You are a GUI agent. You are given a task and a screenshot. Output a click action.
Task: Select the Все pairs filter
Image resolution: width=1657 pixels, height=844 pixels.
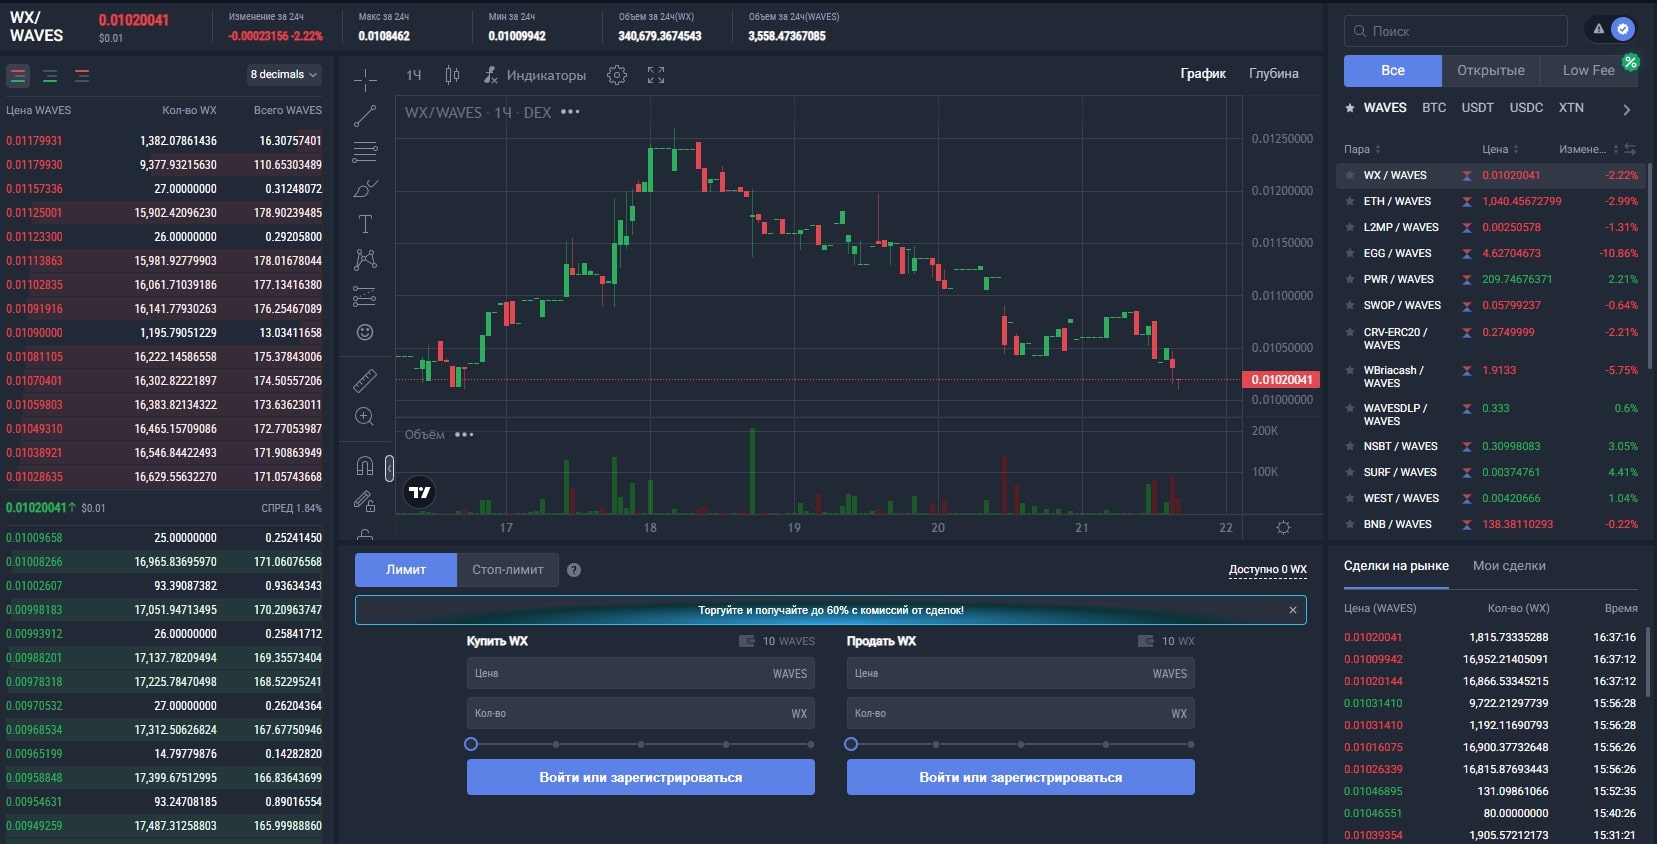1393,71
